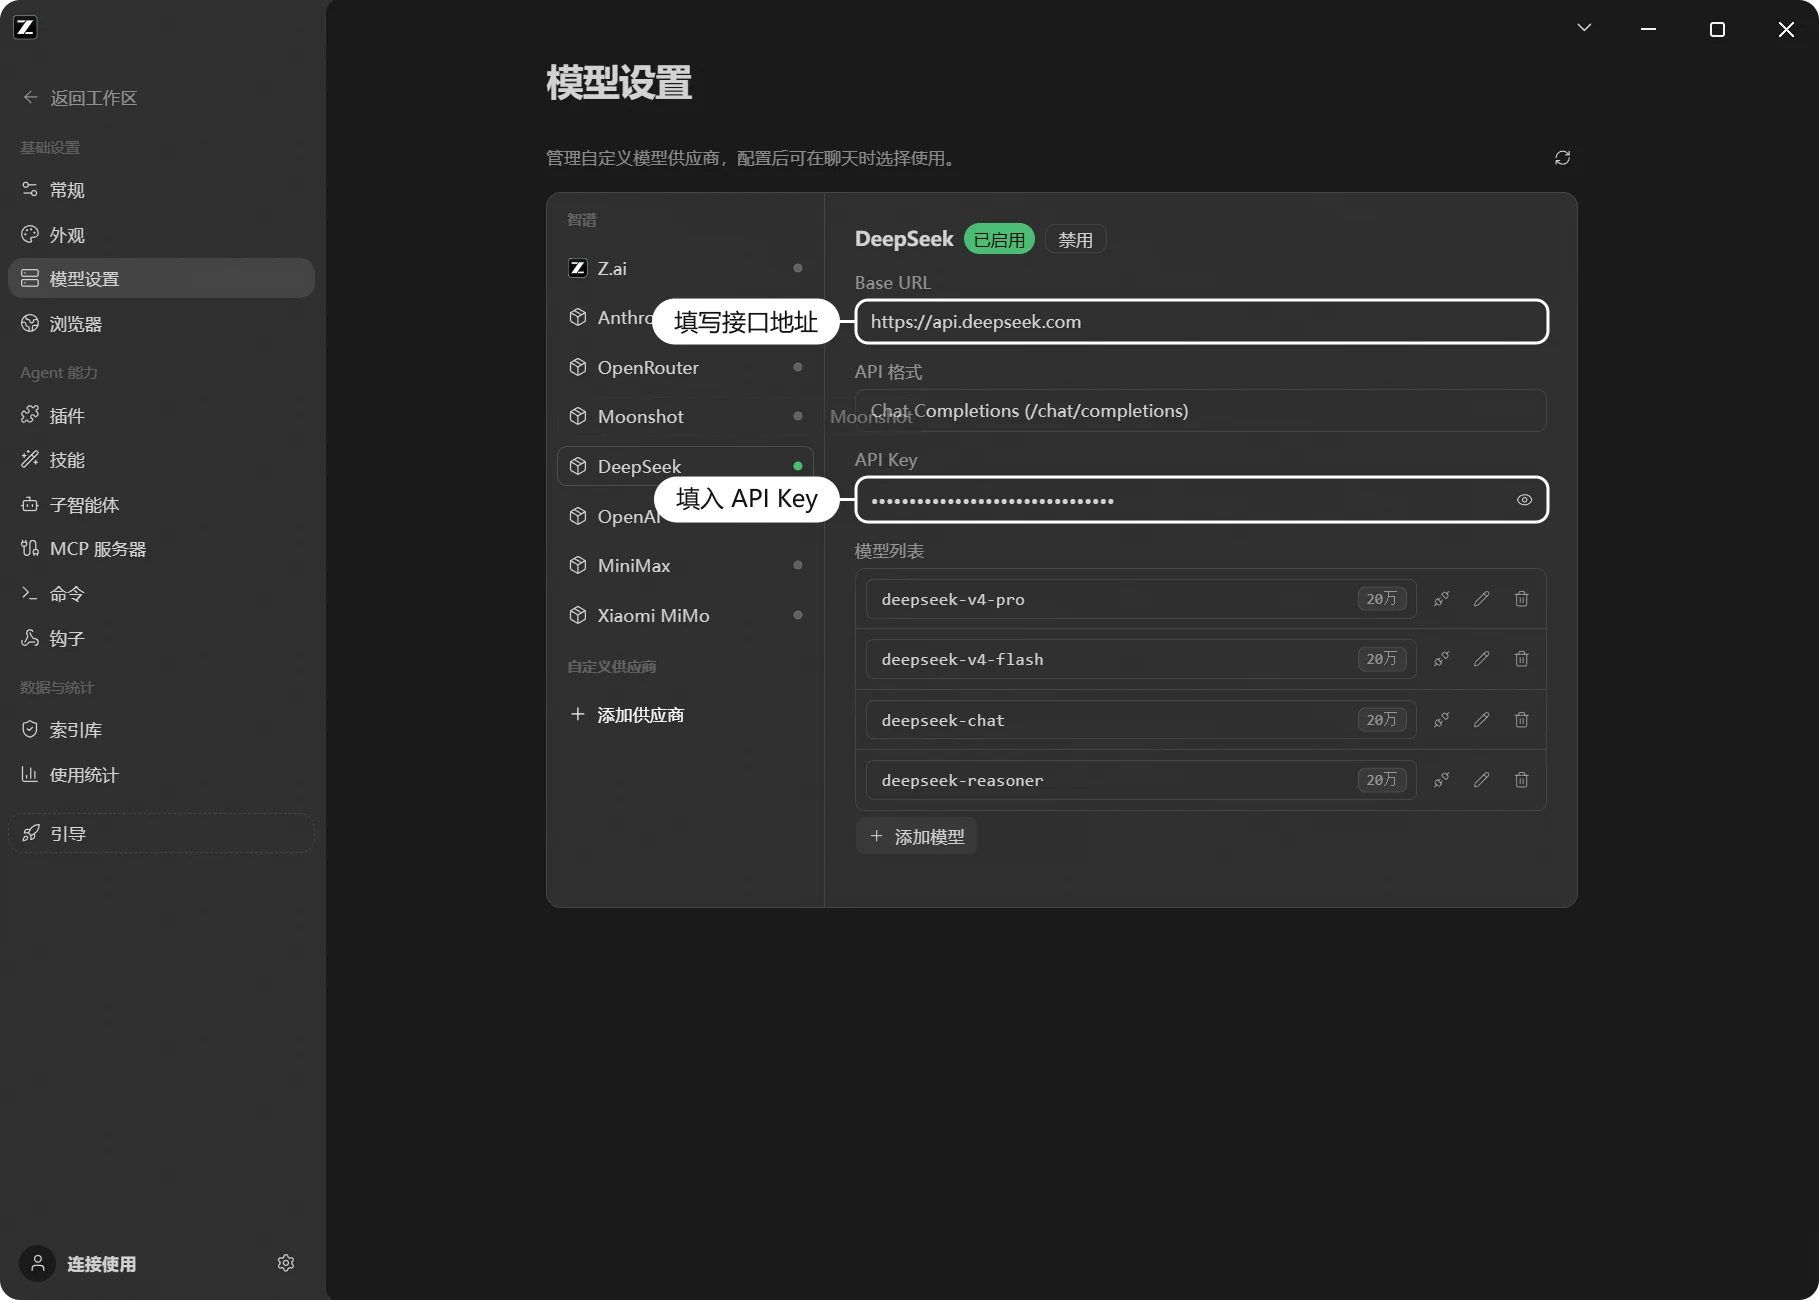Image resolution: width=1819 pixels, height=1300 pixels.
Task: Edit the deepseek-v4-flash model
Action: [x=1481, y=659]
